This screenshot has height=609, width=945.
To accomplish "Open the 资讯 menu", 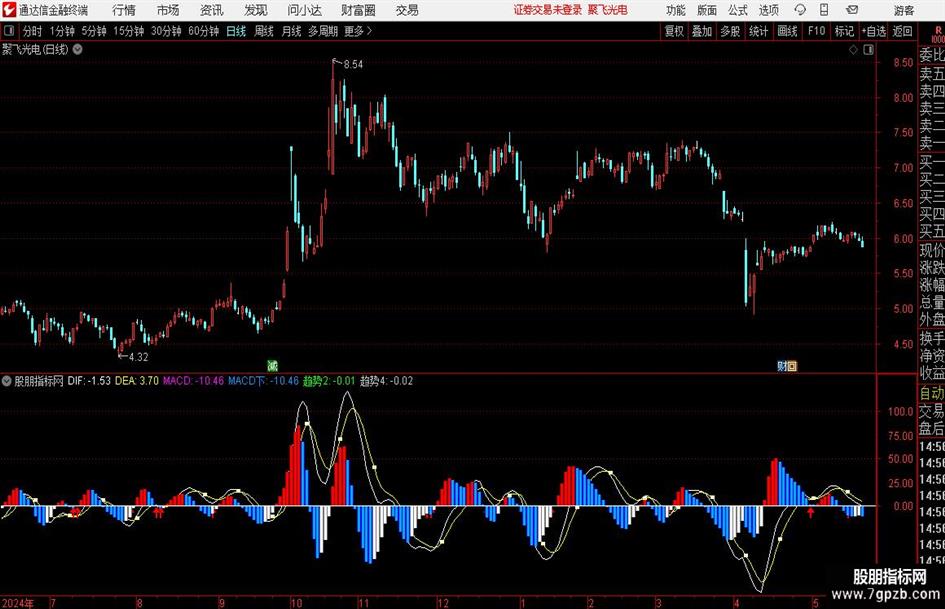I will click(212, 10).
